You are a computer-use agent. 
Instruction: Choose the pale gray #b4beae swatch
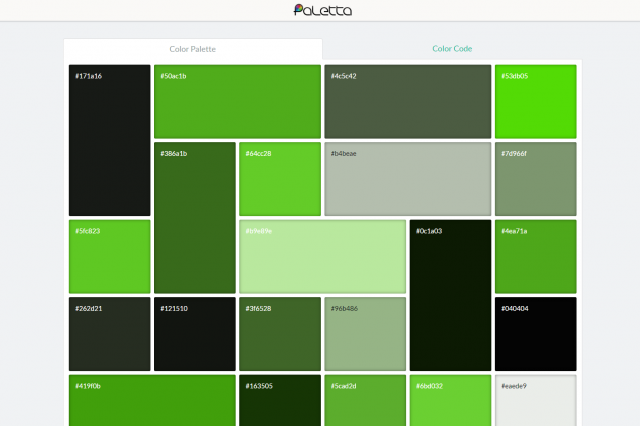click(407, 178)
